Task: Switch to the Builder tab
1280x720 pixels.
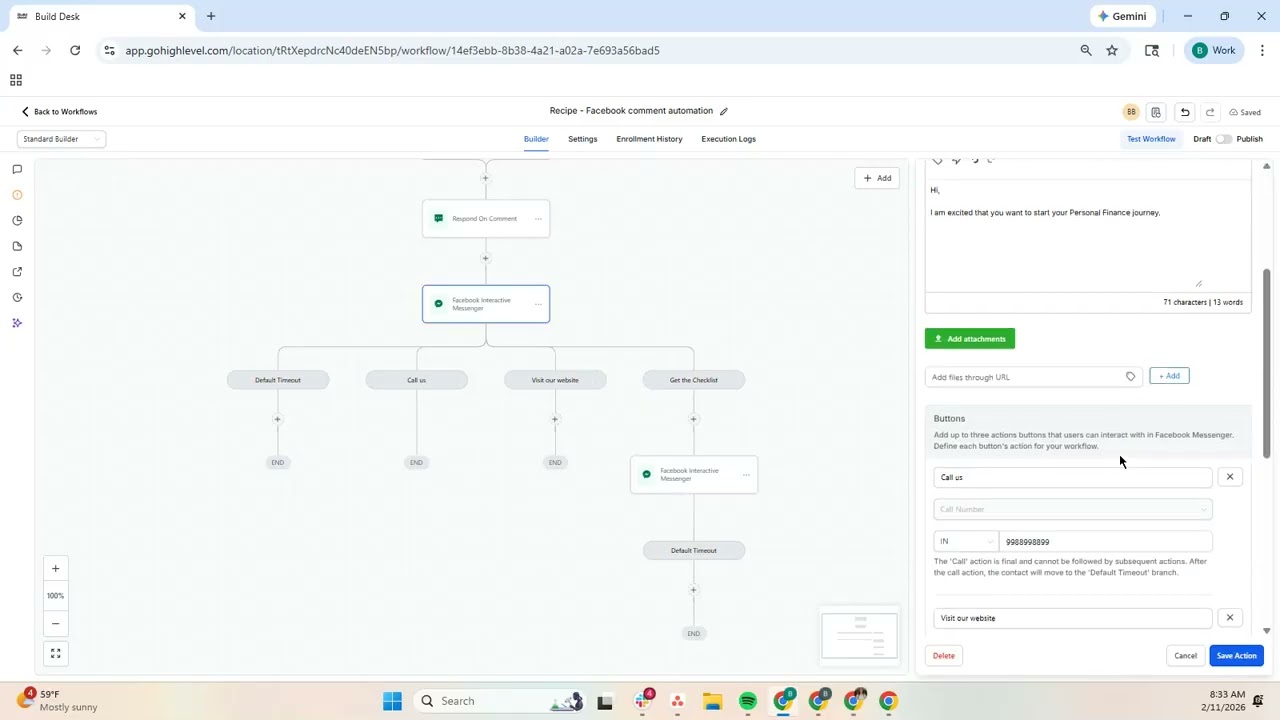Action: coord(536,139)
